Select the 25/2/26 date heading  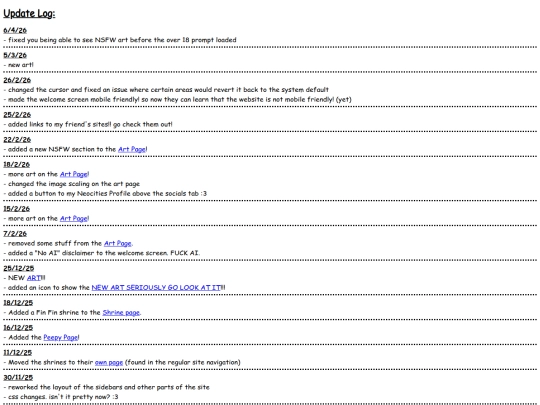[x=17, y=114]
